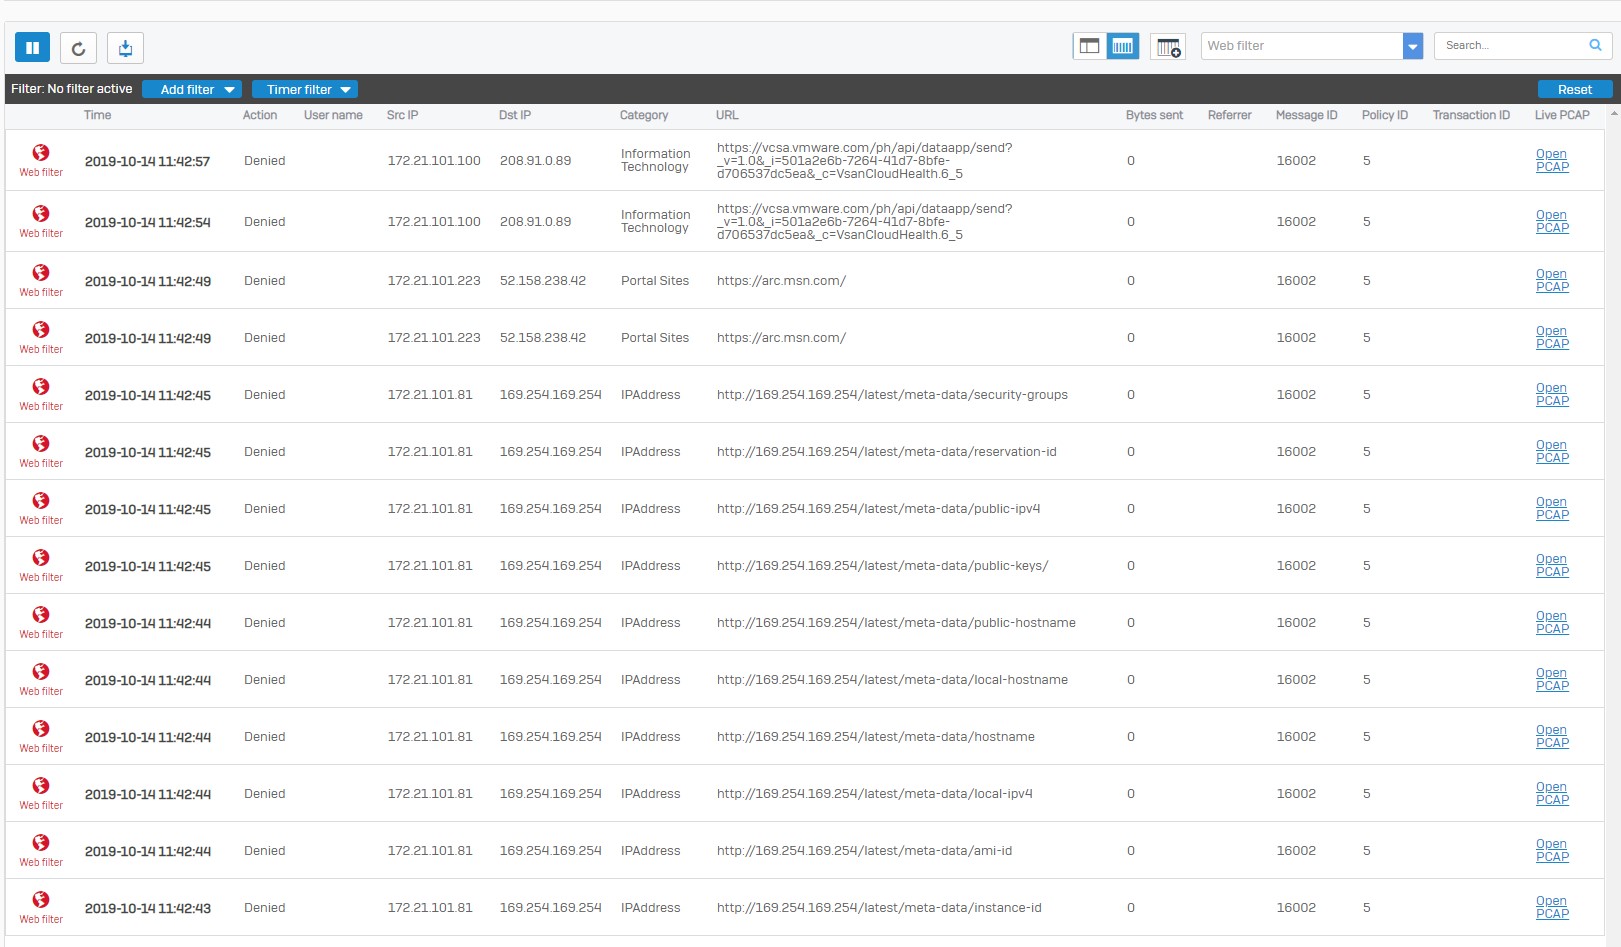The image size is (1621, 947).
Task: Click into the Search input field
Action: click(x=1510, y=45)
